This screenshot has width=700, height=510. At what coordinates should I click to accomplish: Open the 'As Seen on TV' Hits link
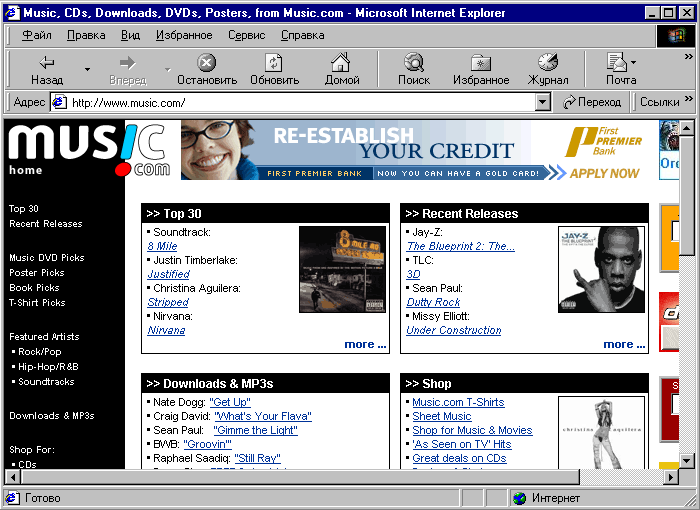462,444
